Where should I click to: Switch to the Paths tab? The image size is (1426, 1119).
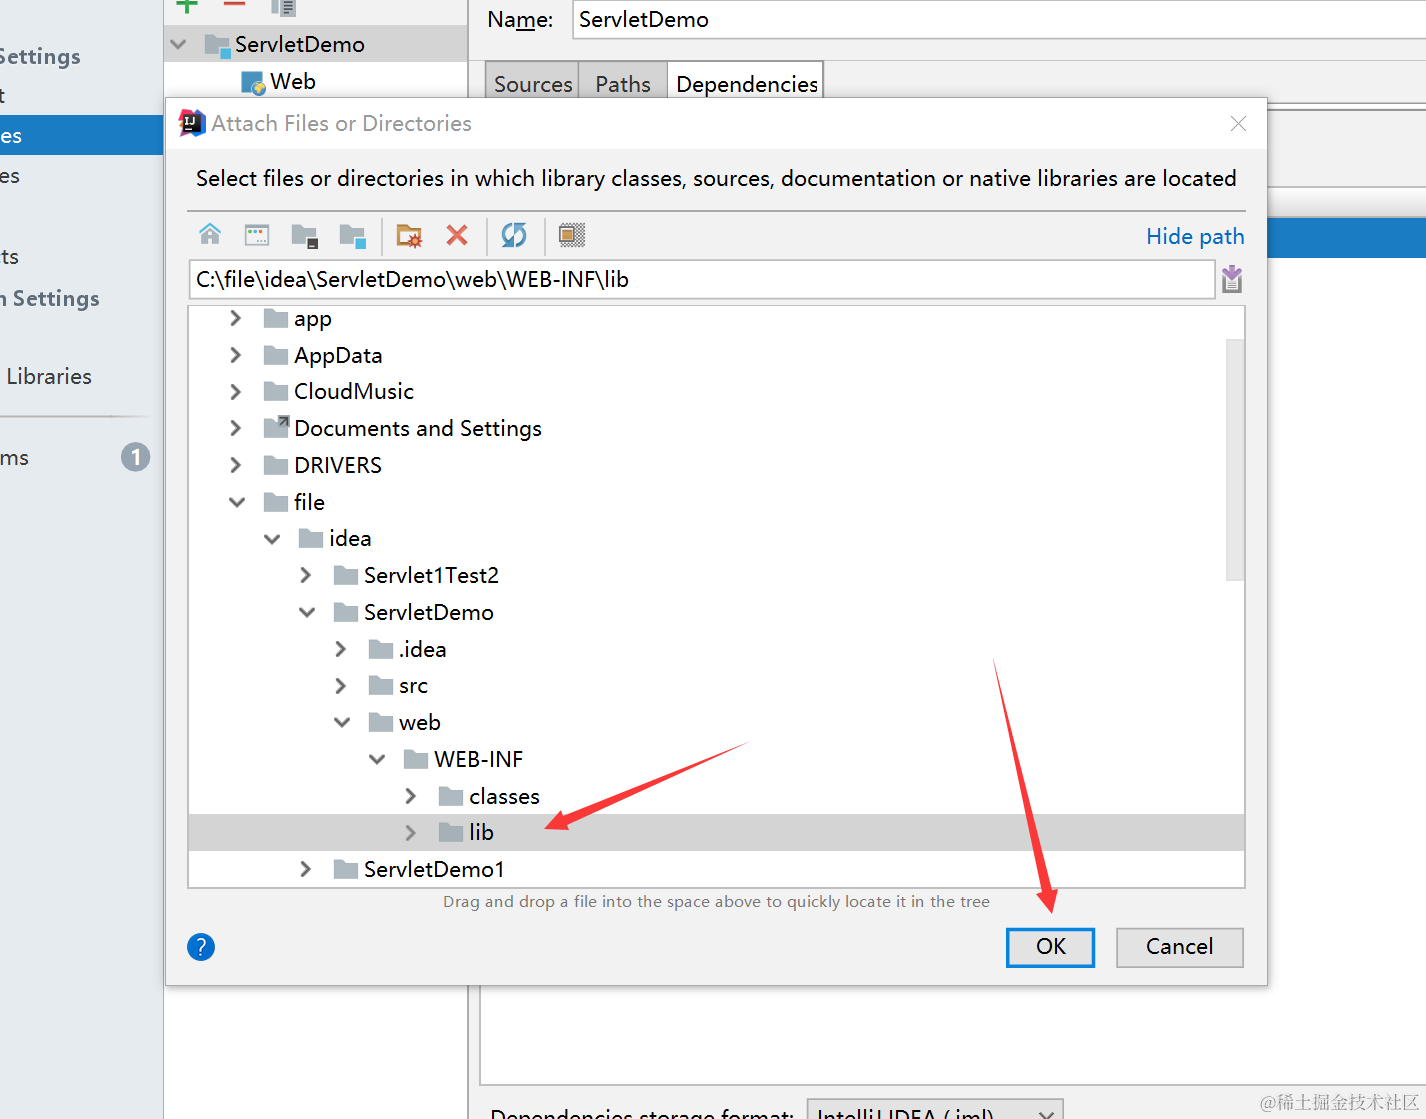click(623, 83)
